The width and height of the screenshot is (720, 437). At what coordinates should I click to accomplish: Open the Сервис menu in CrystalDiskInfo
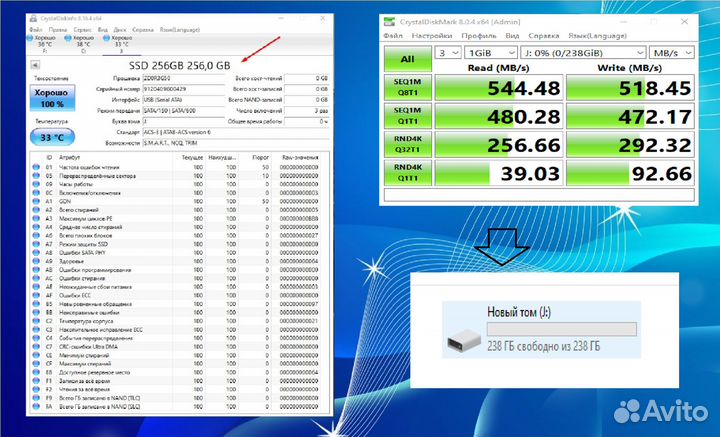click(x=83, y=29)
